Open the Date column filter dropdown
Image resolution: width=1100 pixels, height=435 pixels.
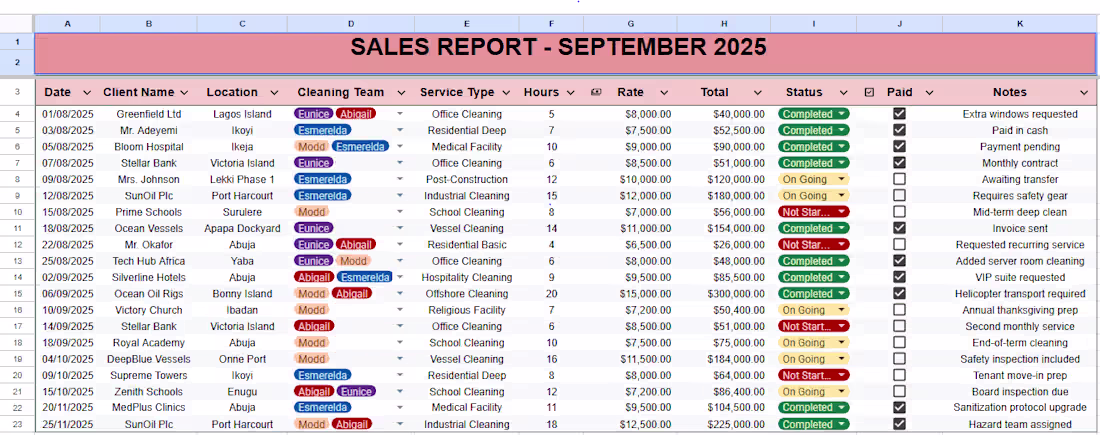(87, 93)
